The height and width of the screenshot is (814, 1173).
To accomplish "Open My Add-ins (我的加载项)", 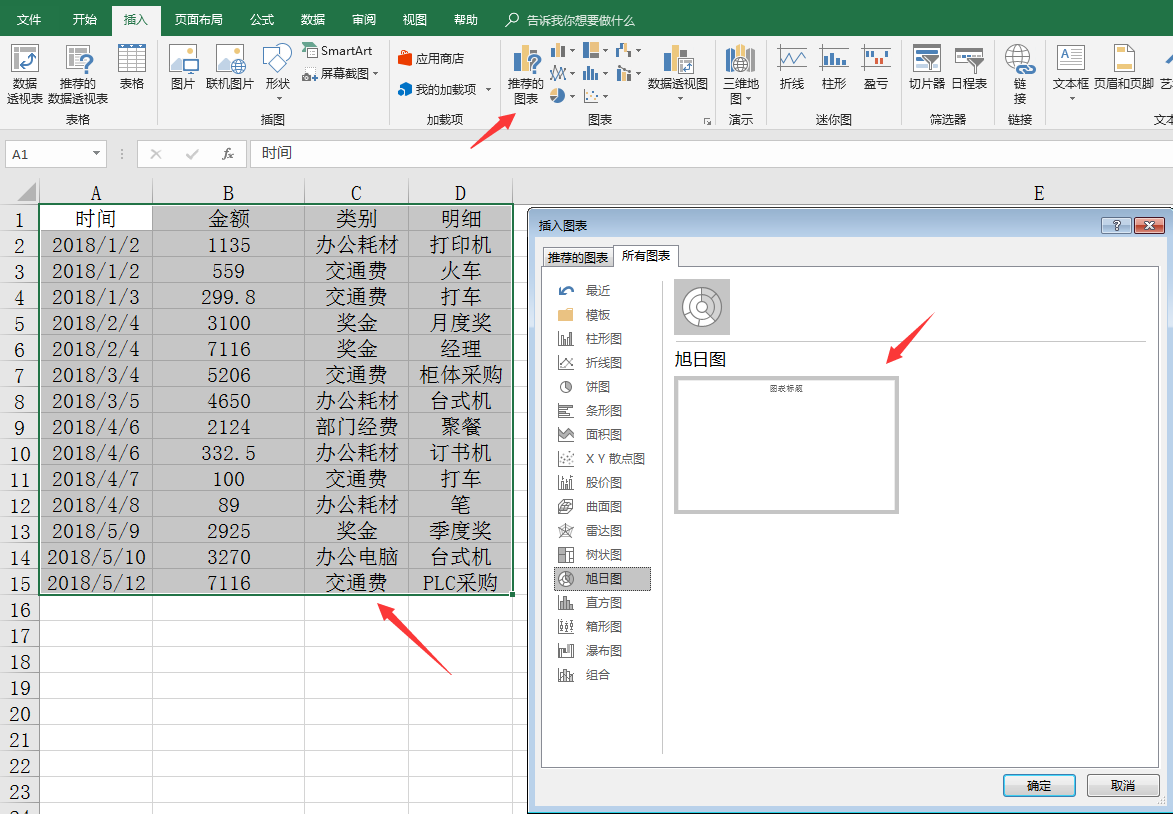I will coord(444,90).
